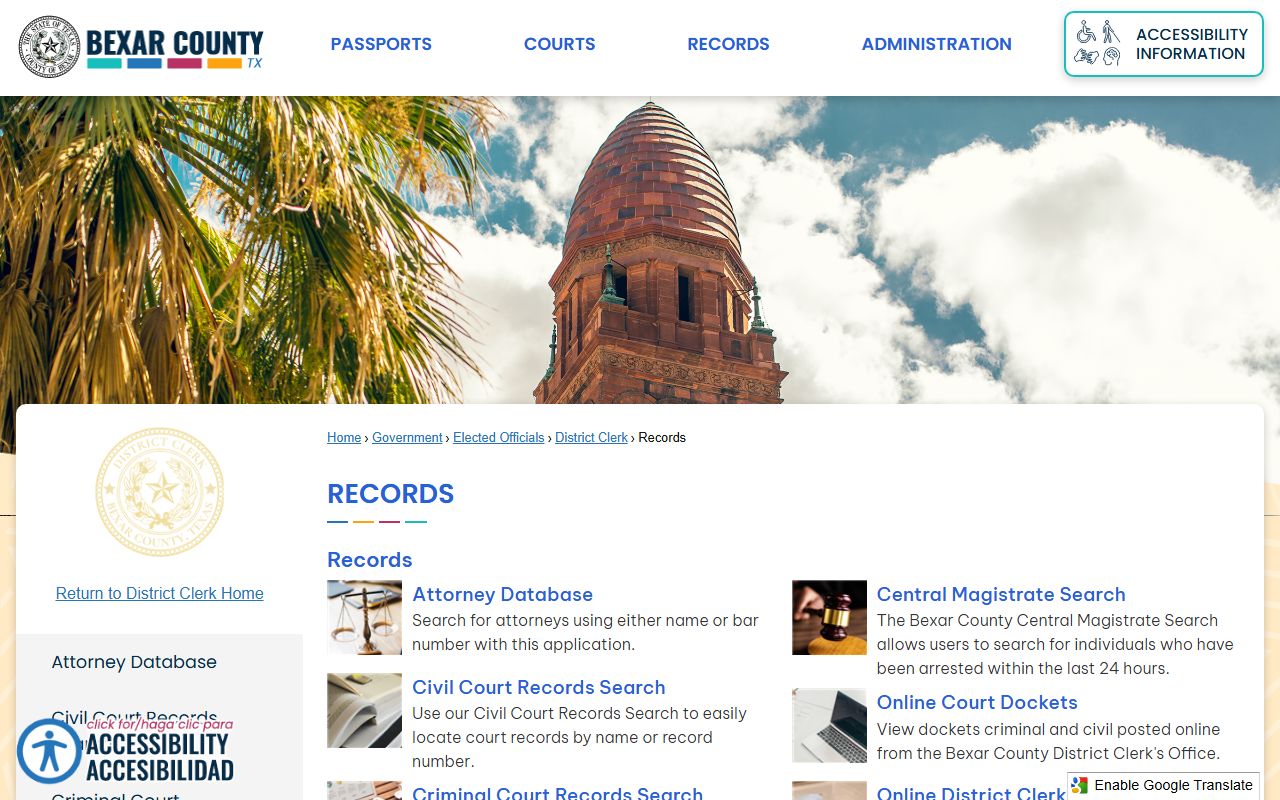
Task: Click the laptop thumbnail for Court Dockets
Action: click(x=829, y=725)
